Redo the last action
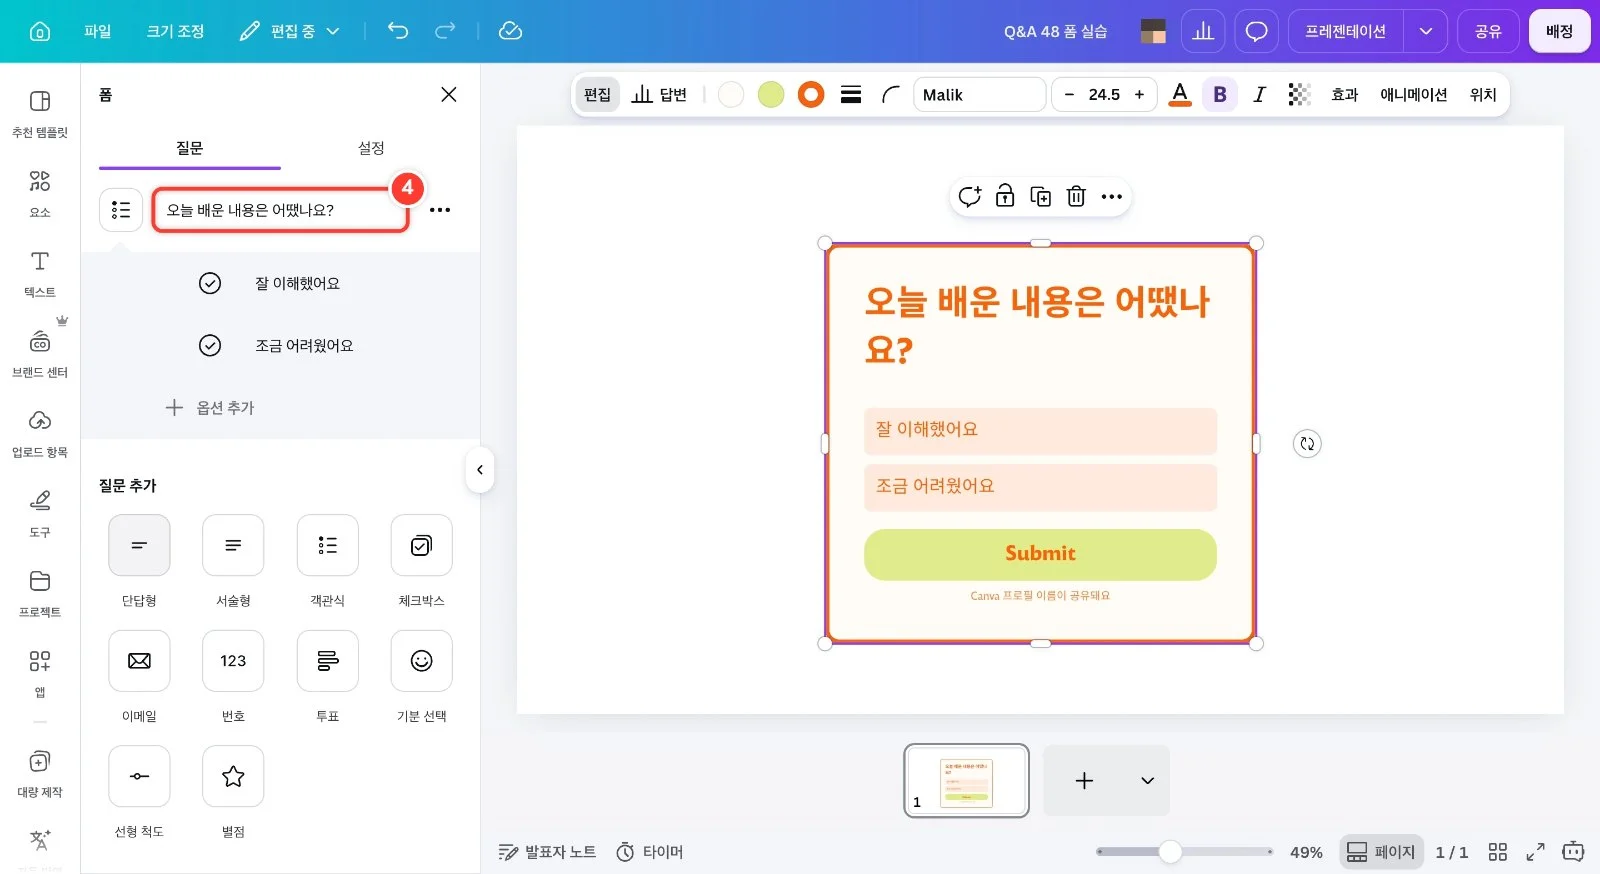This screenshot has width=1600, height=874. [x=445, y=31]
